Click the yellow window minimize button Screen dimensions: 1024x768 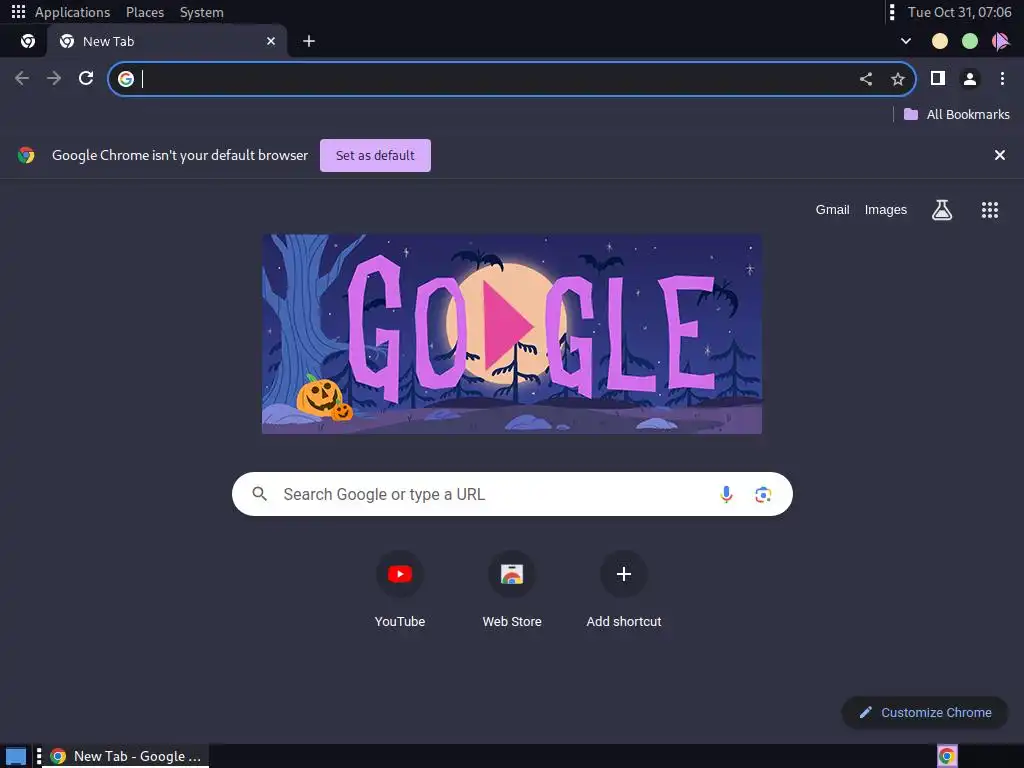[x=940, y=41]
